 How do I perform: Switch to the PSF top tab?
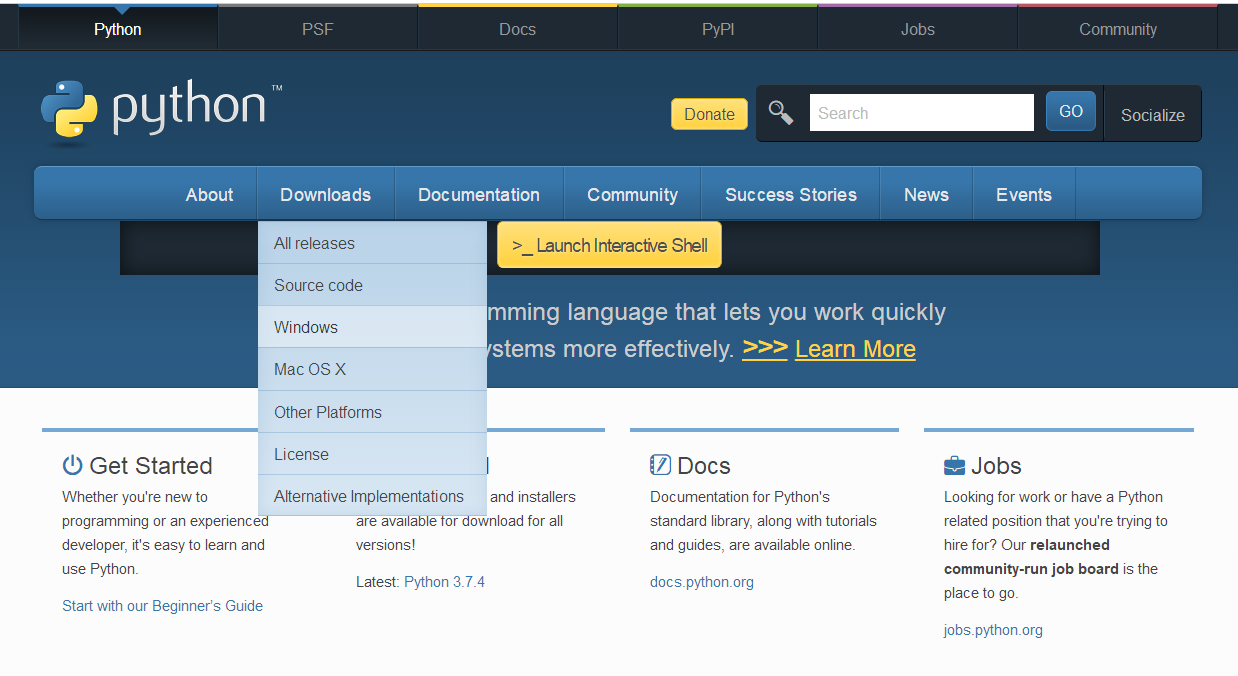318,28
